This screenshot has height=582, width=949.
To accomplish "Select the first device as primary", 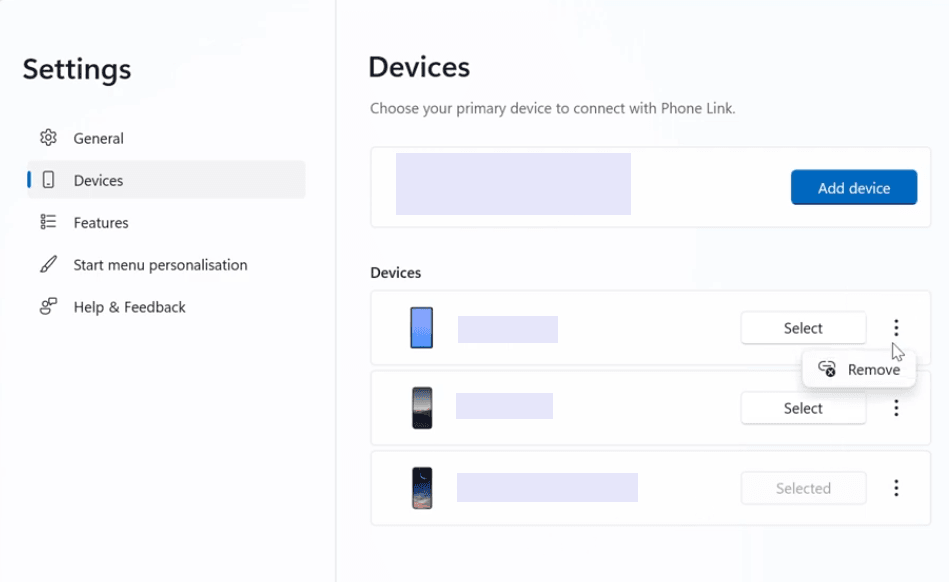I will pos(803,328).
